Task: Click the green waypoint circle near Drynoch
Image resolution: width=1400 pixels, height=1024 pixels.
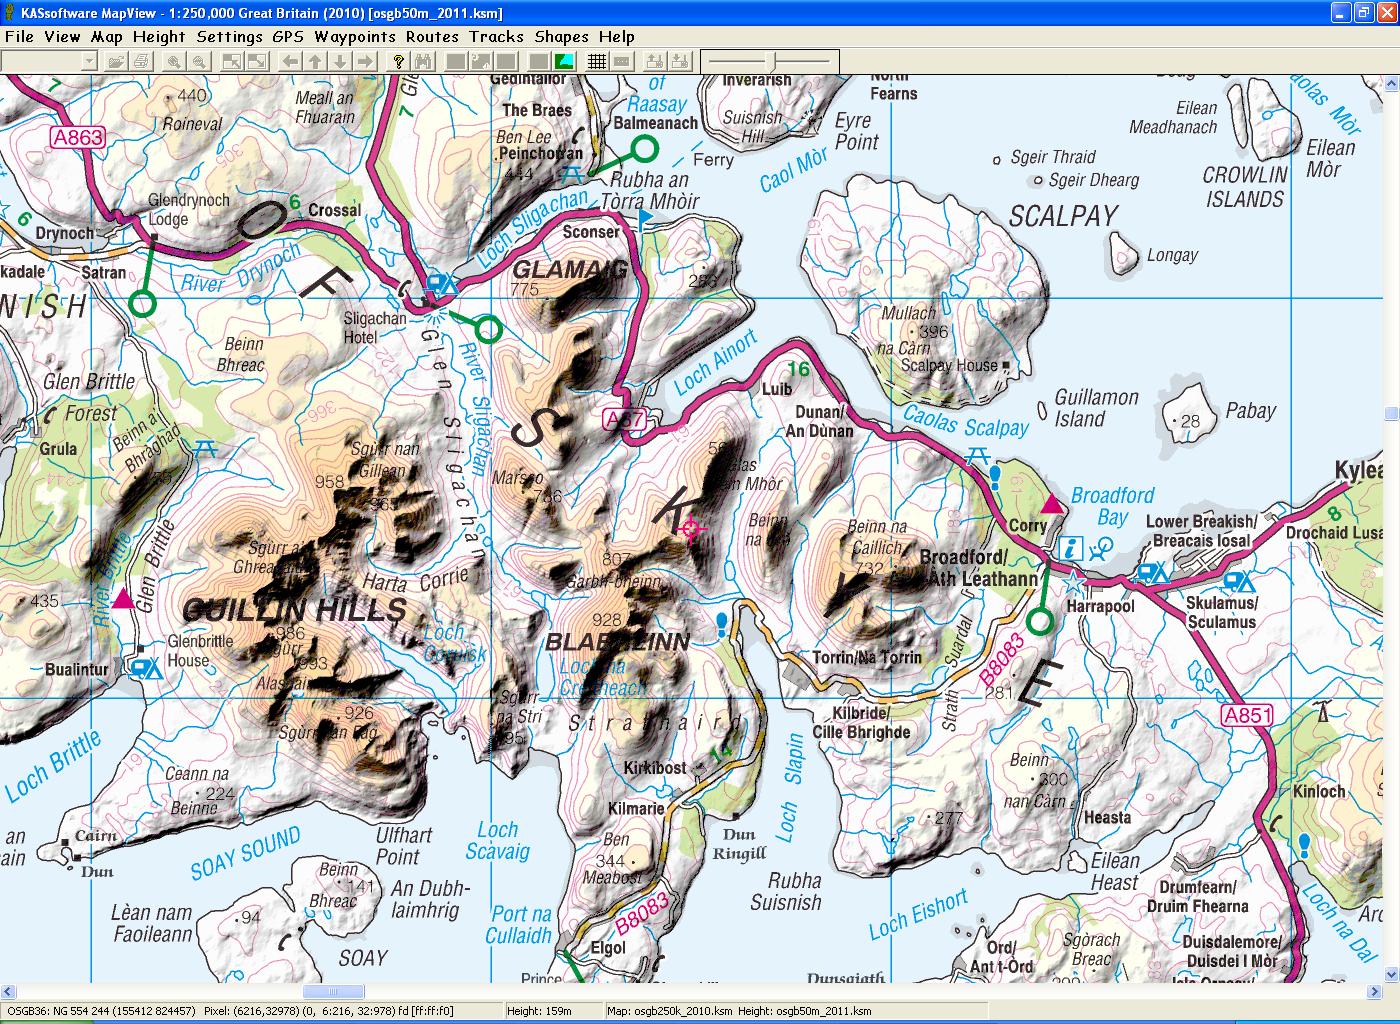Action: [144, 302]
